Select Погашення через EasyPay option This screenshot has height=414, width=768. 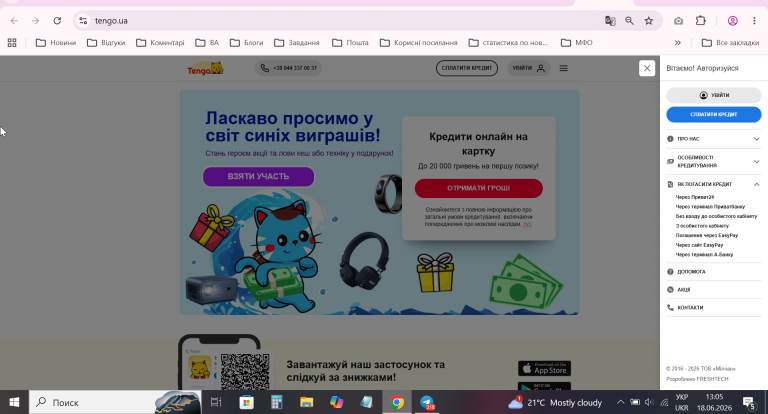tap(707, 235)
